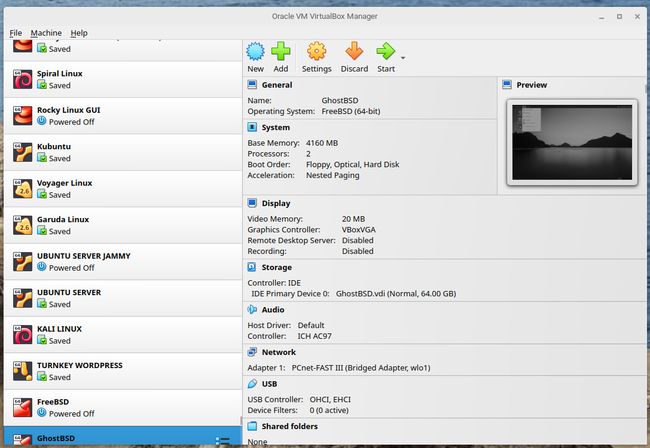Open the File menu
Viewport: 650px width, 448px height.
point(16,33)
